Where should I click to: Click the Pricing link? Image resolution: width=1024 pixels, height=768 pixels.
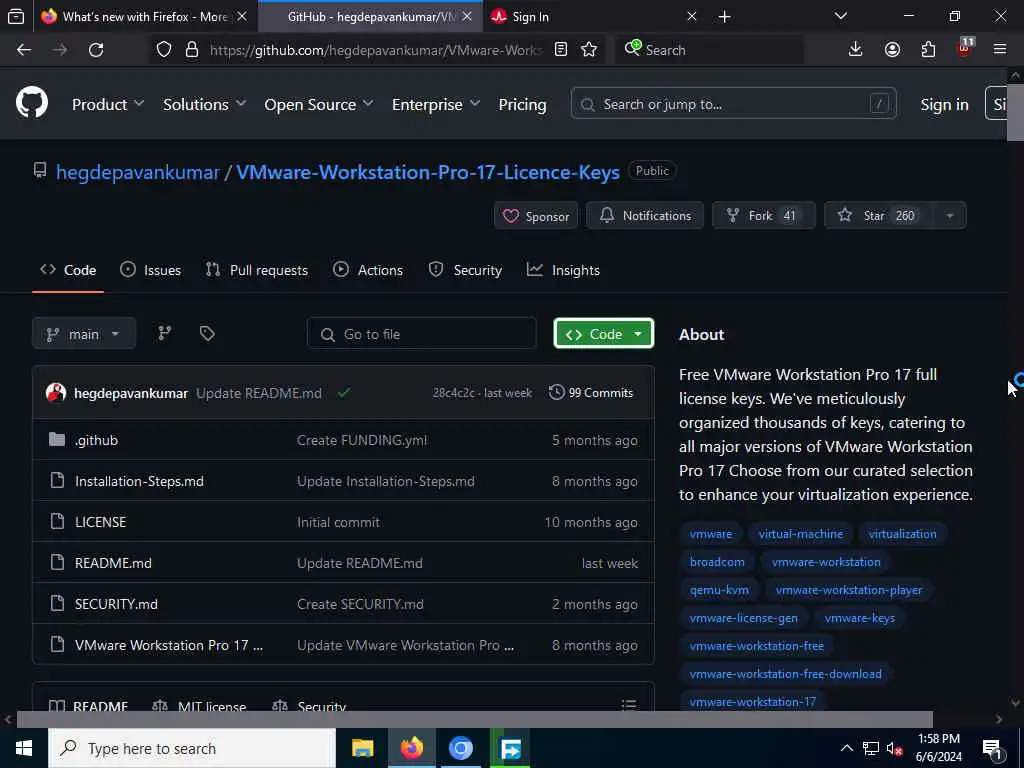(x=522, y=104)
